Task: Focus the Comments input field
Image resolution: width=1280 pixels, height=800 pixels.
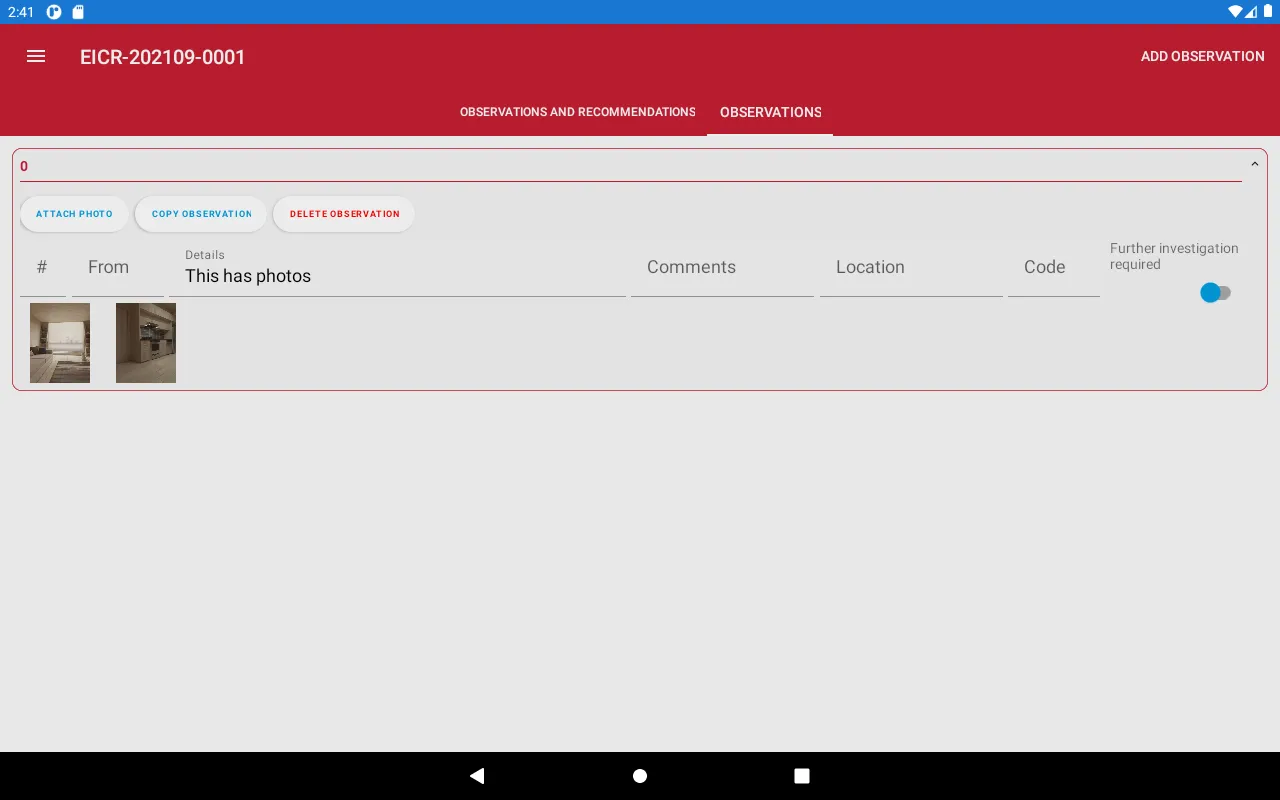Action: click(722, 268)
